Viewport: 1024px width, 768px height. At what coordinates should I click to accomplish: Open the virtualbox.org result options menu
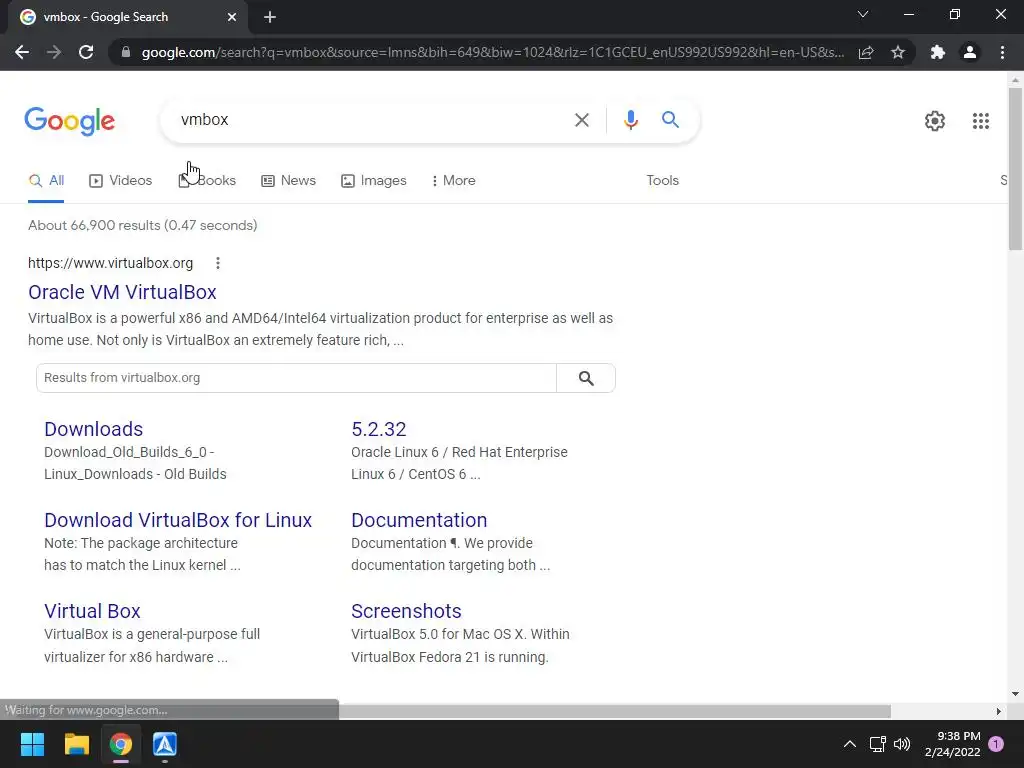click(217, 263)
